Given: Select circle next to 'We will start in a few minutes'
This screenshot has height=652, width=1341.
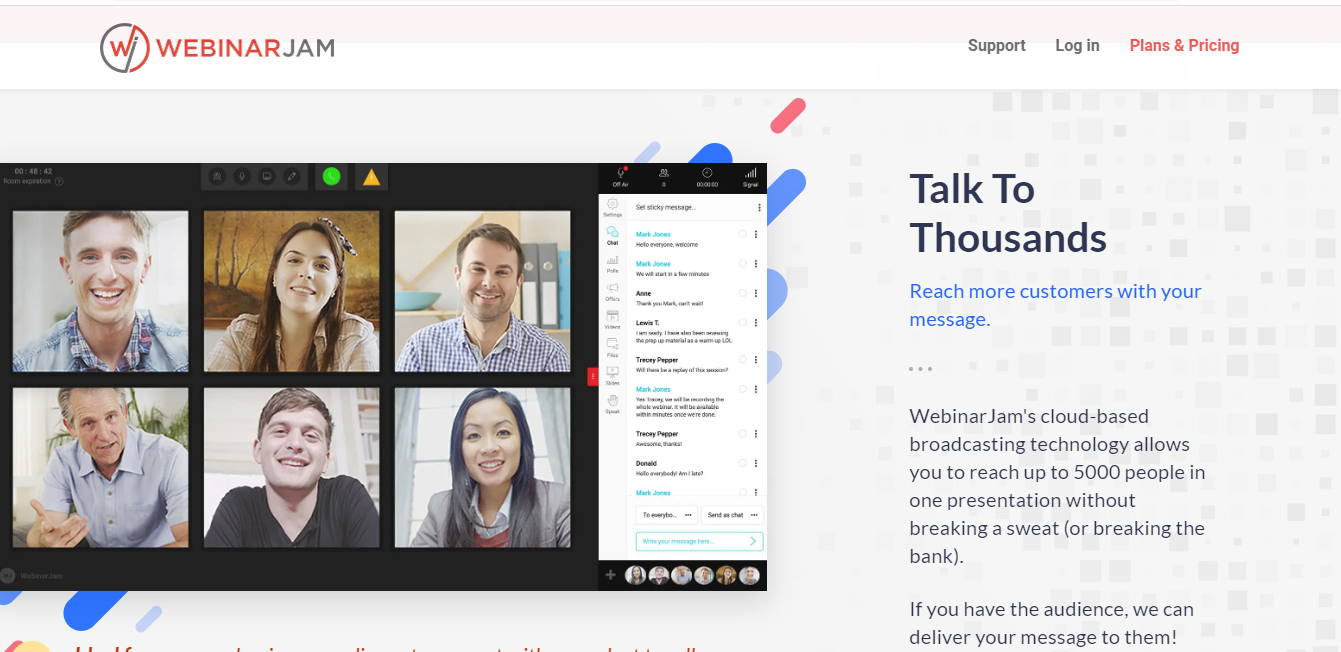Looking at the screenshot, I should pos(742,264).
